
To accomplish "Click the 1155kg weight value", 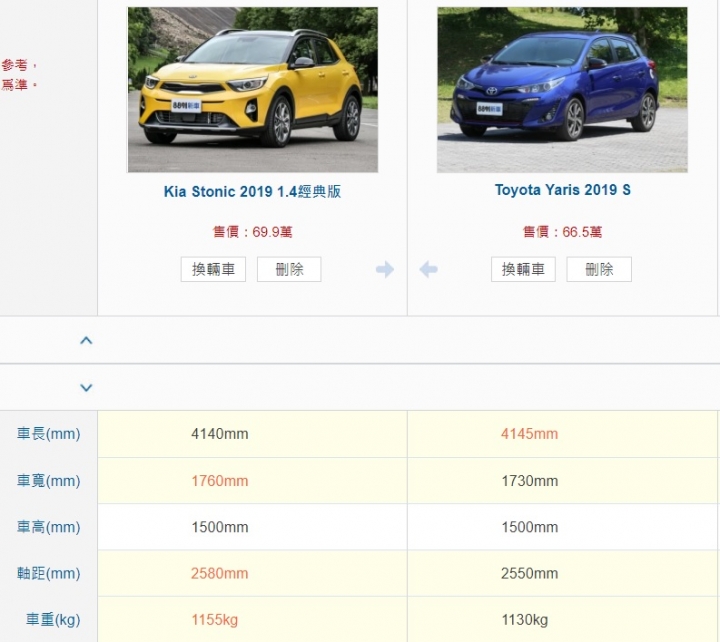I will (214, 619).
